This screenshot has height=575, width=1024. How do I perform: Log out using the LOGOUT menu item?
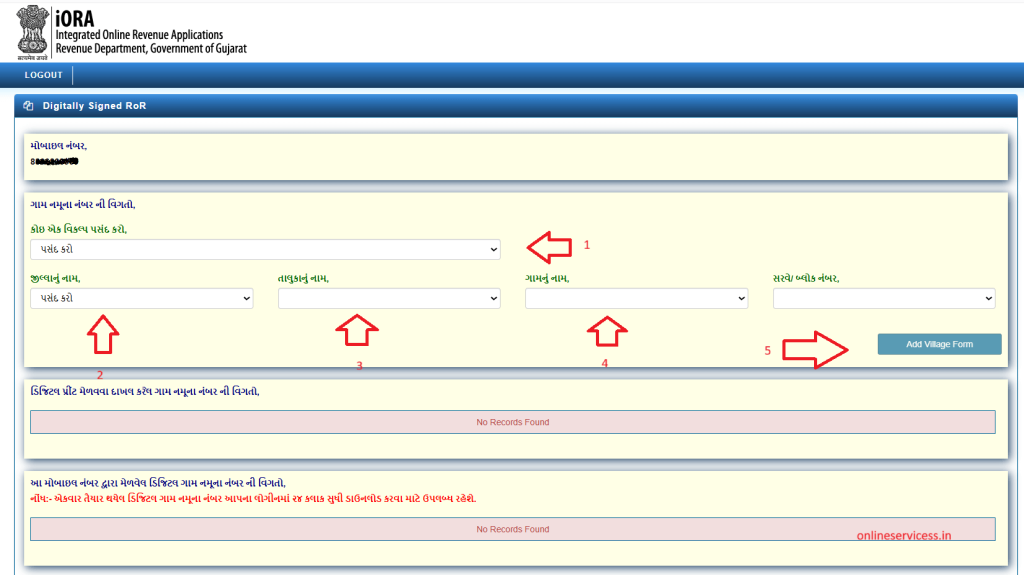(43, 75)
